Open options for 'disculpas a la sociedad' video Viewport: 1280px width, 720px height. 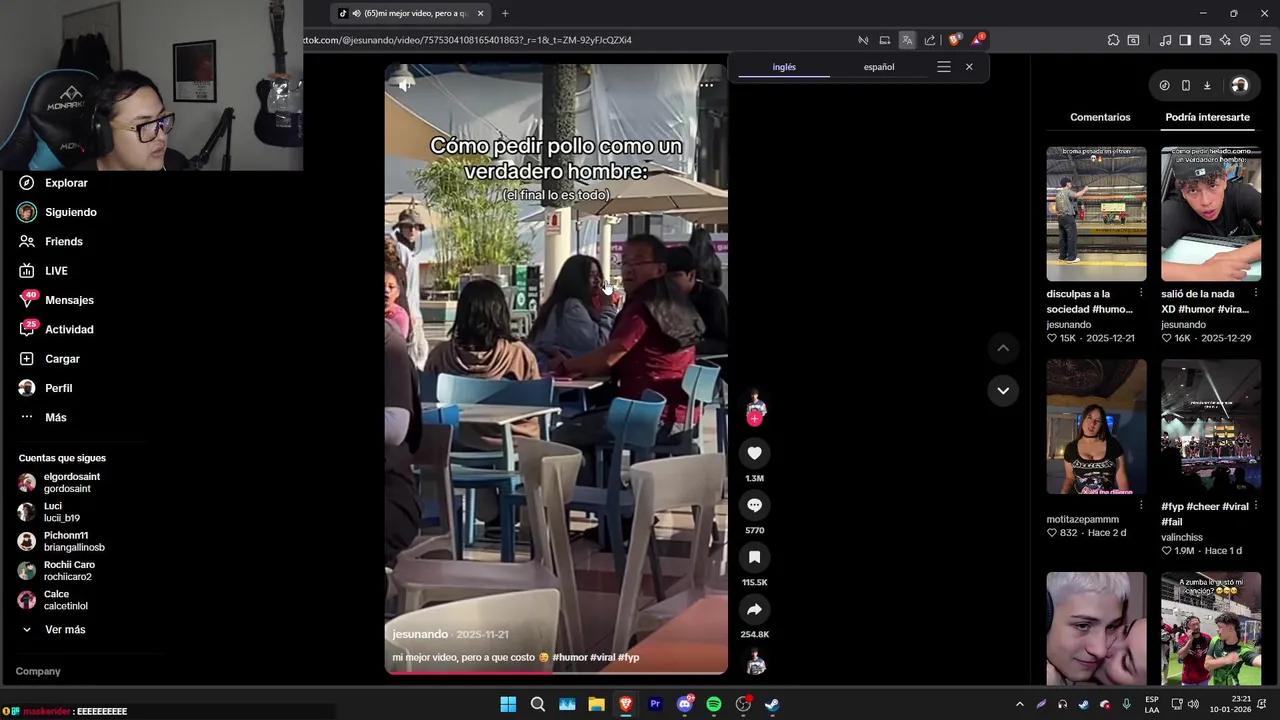click(1141, 293)
